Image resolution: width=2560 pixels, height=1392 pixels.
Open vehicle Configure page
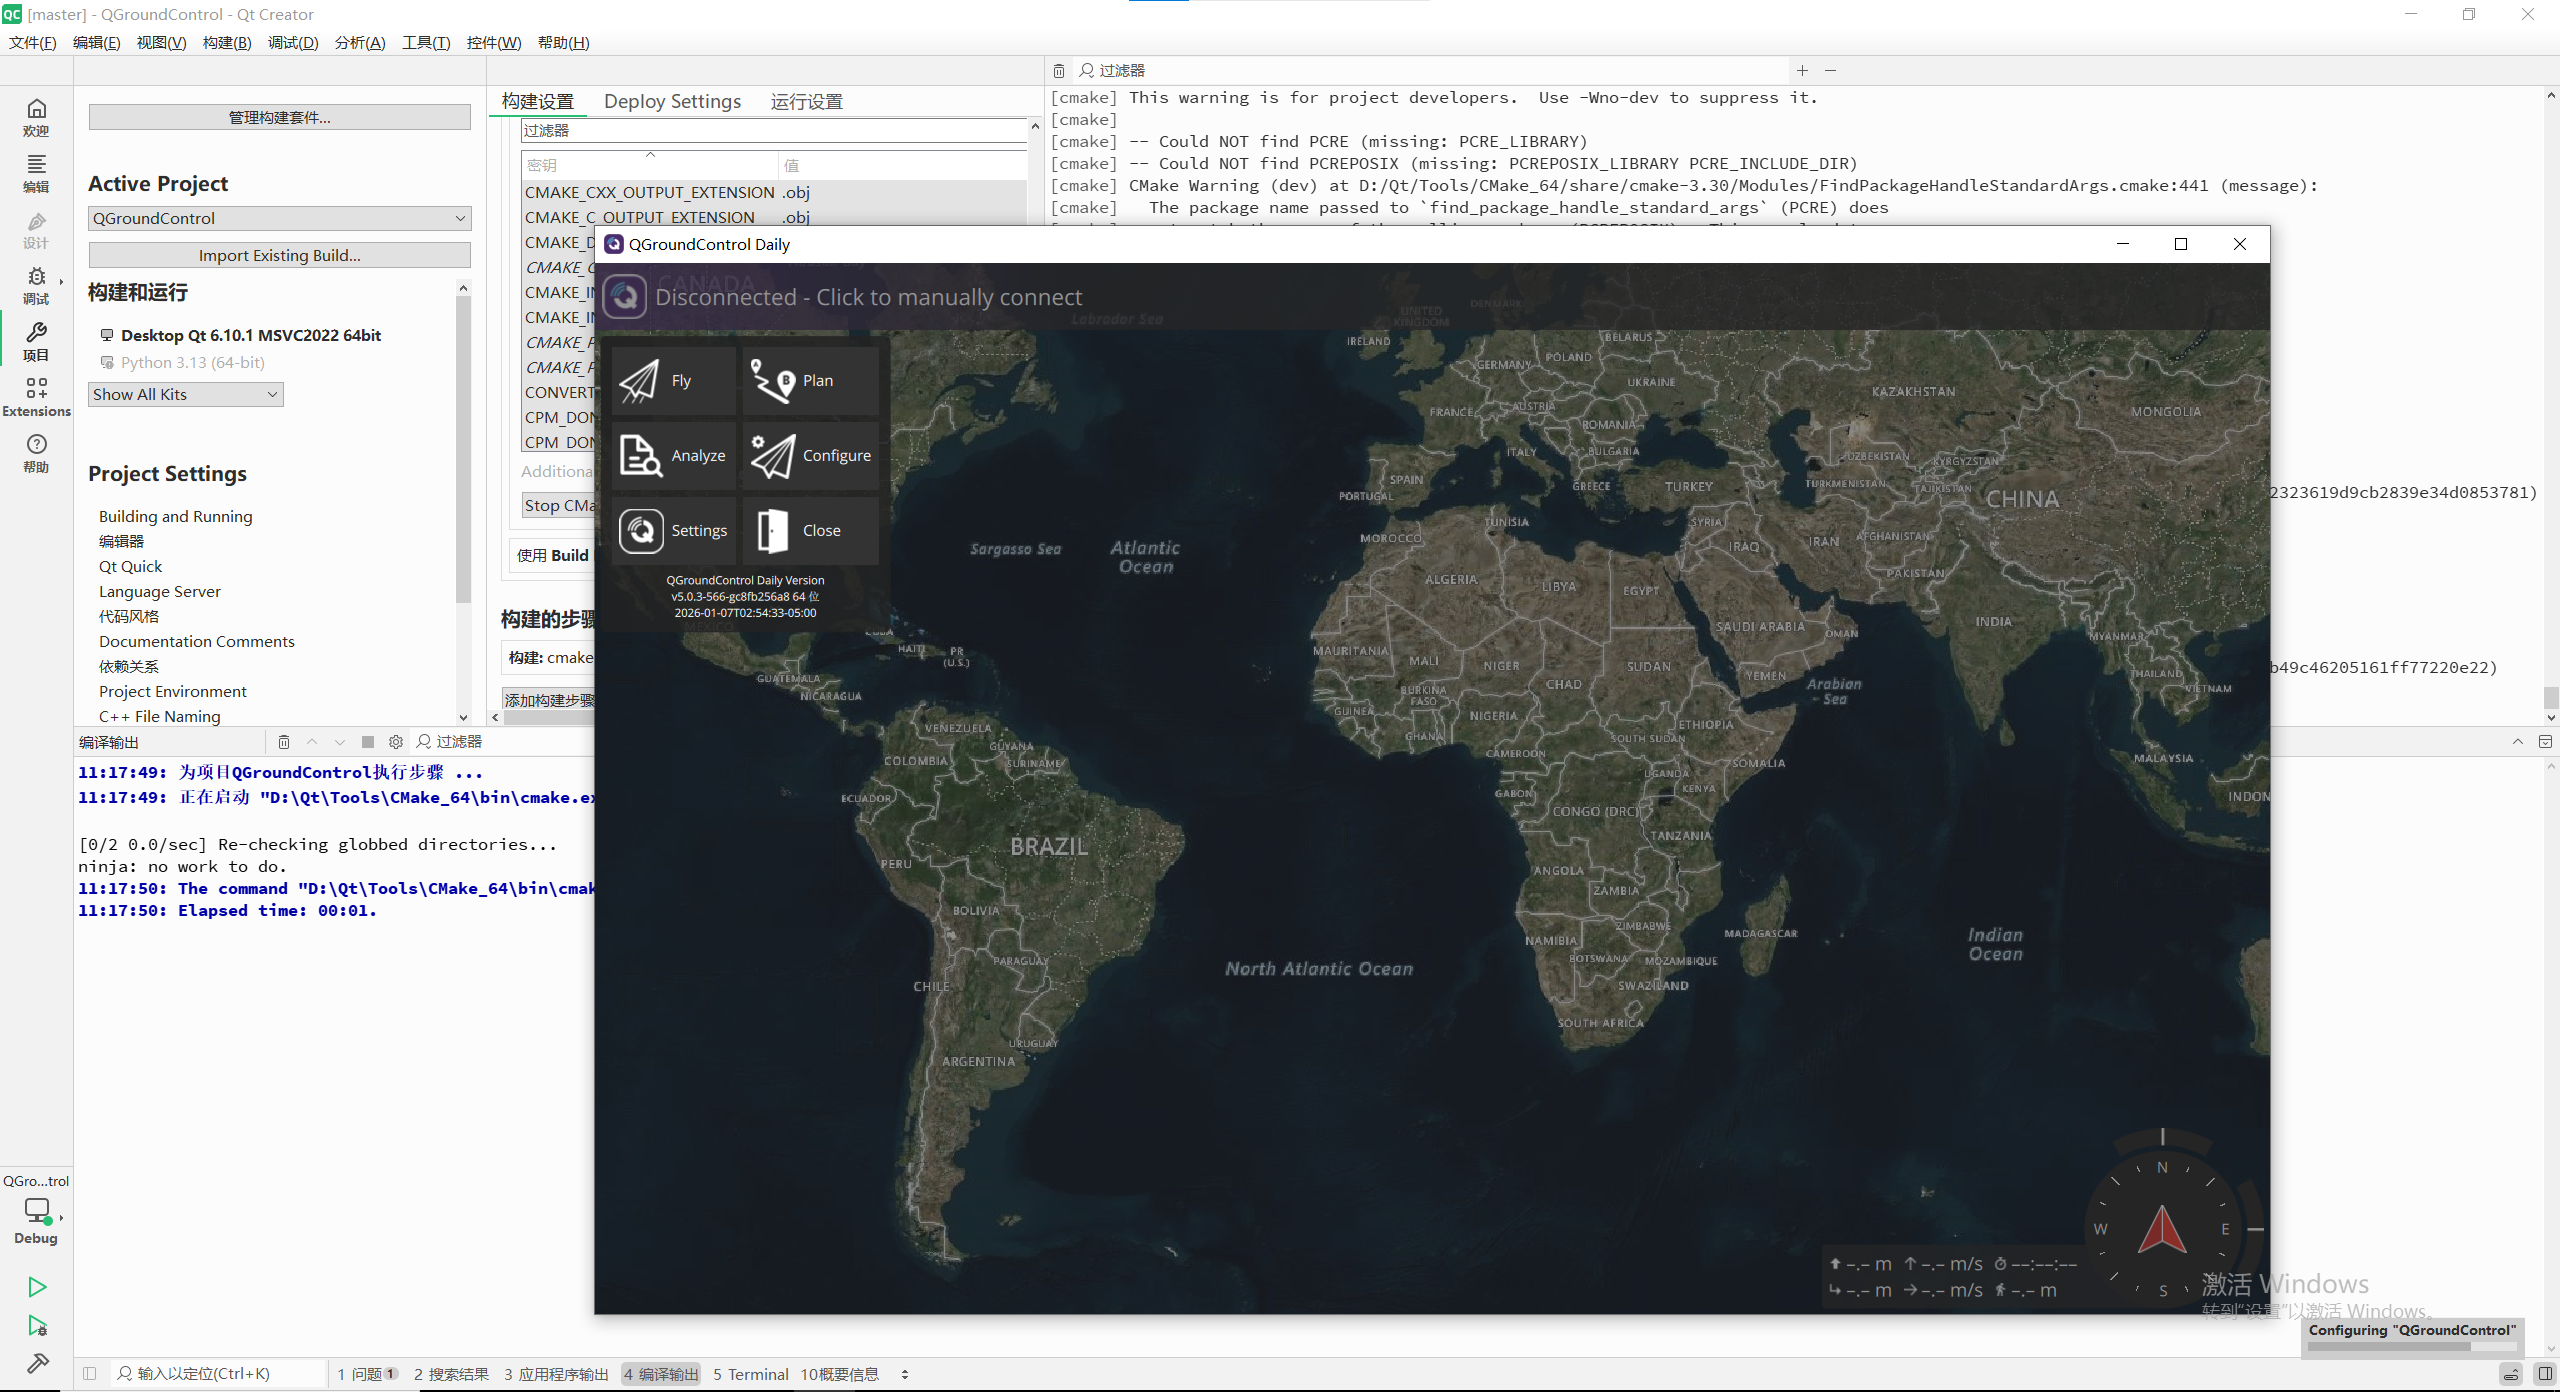[x=810, y=456]
